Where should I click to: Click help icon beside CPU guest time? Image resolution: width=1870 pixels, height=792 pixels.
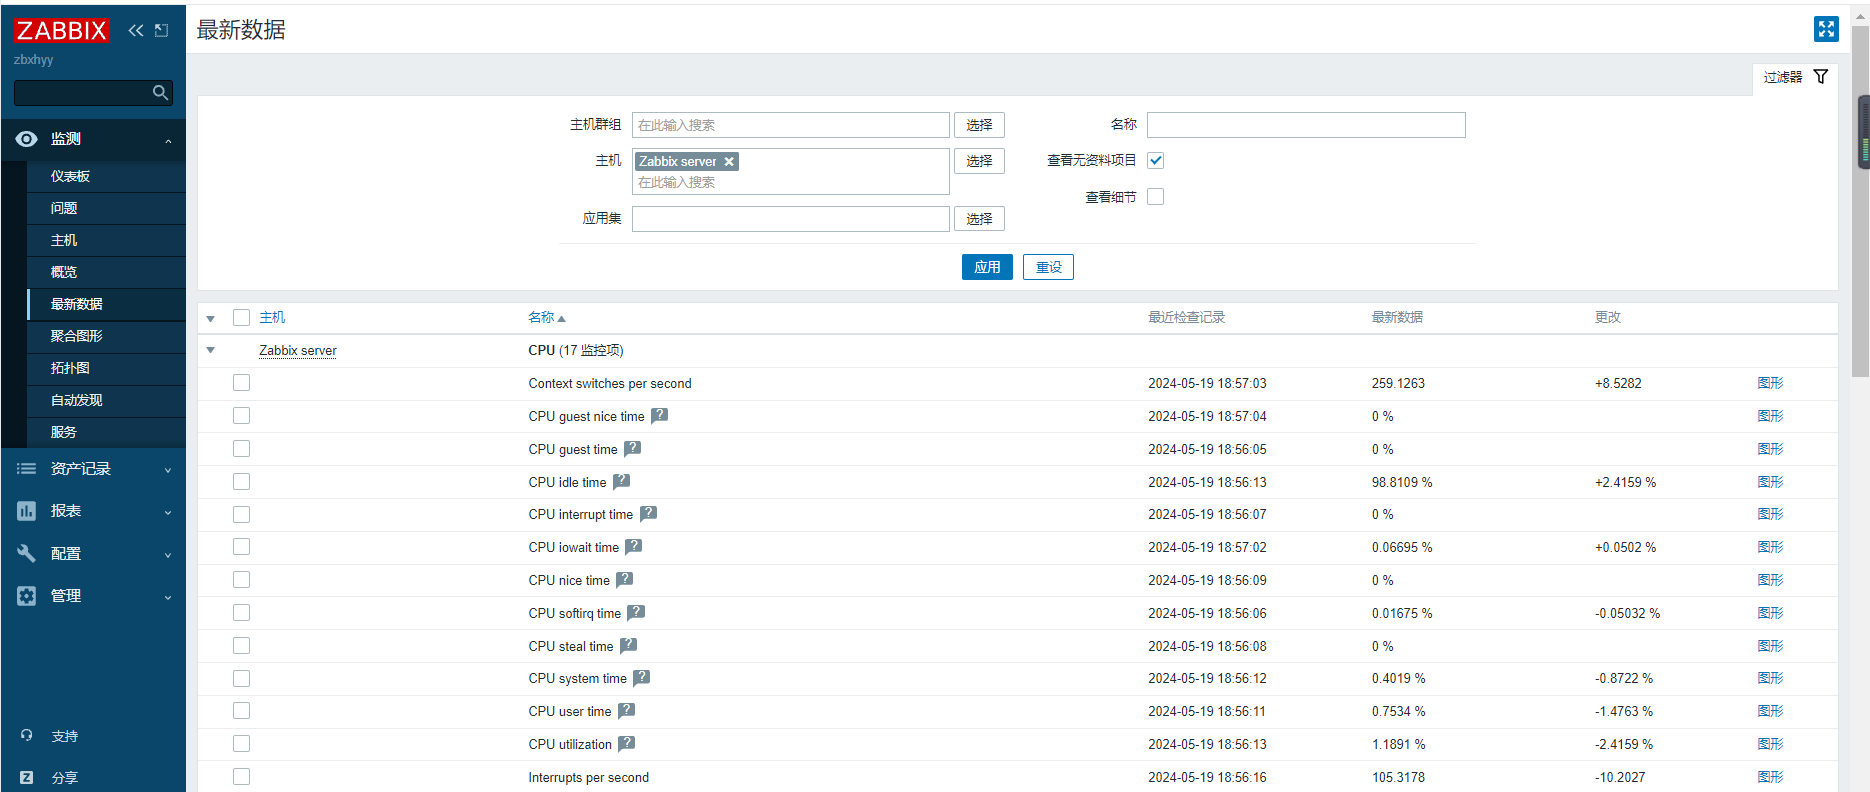coord(633,448)
